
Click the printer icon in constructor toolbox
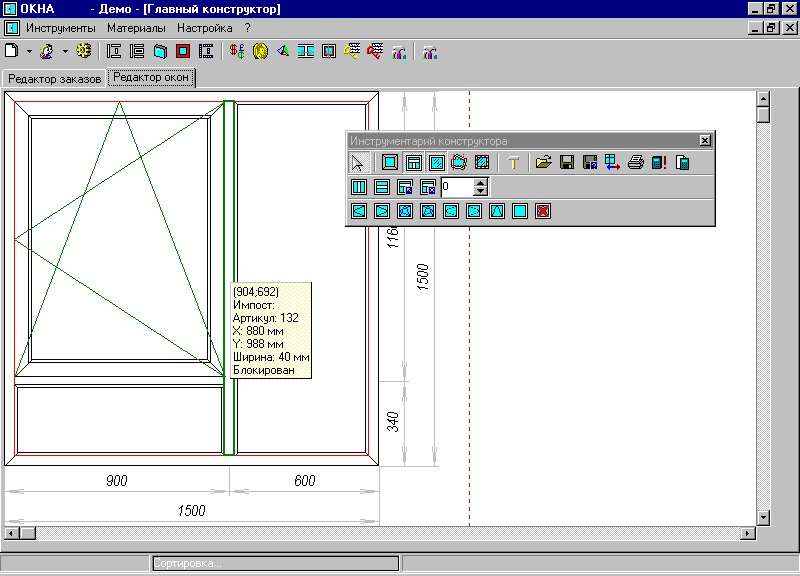click(635, 162)
